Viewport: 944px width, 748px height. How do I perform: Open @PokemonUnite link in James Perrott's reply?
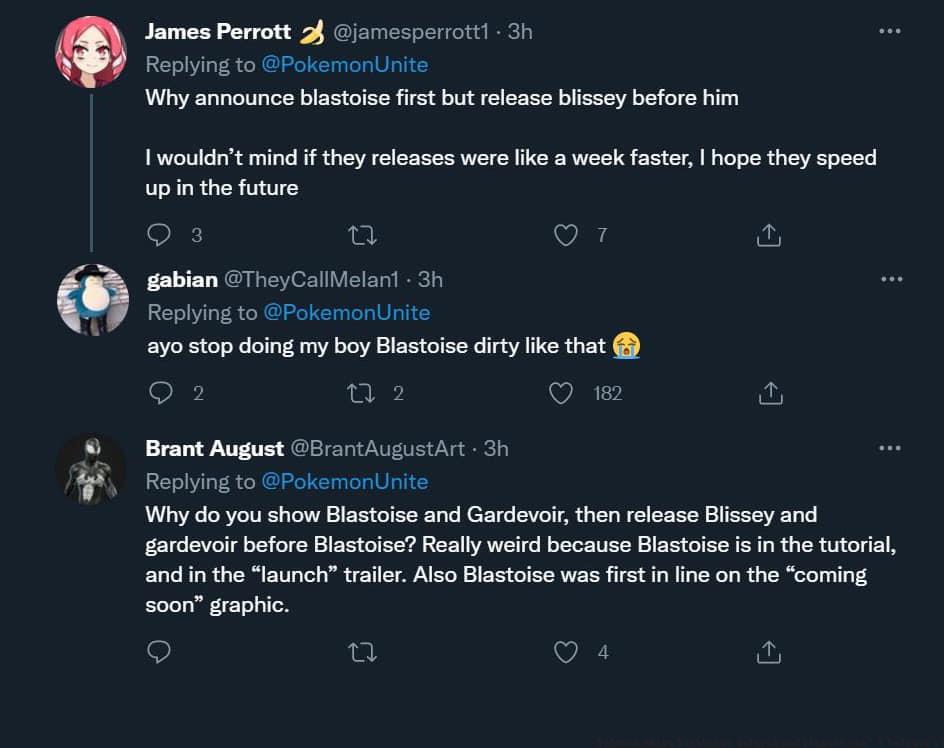click(344, 65)
